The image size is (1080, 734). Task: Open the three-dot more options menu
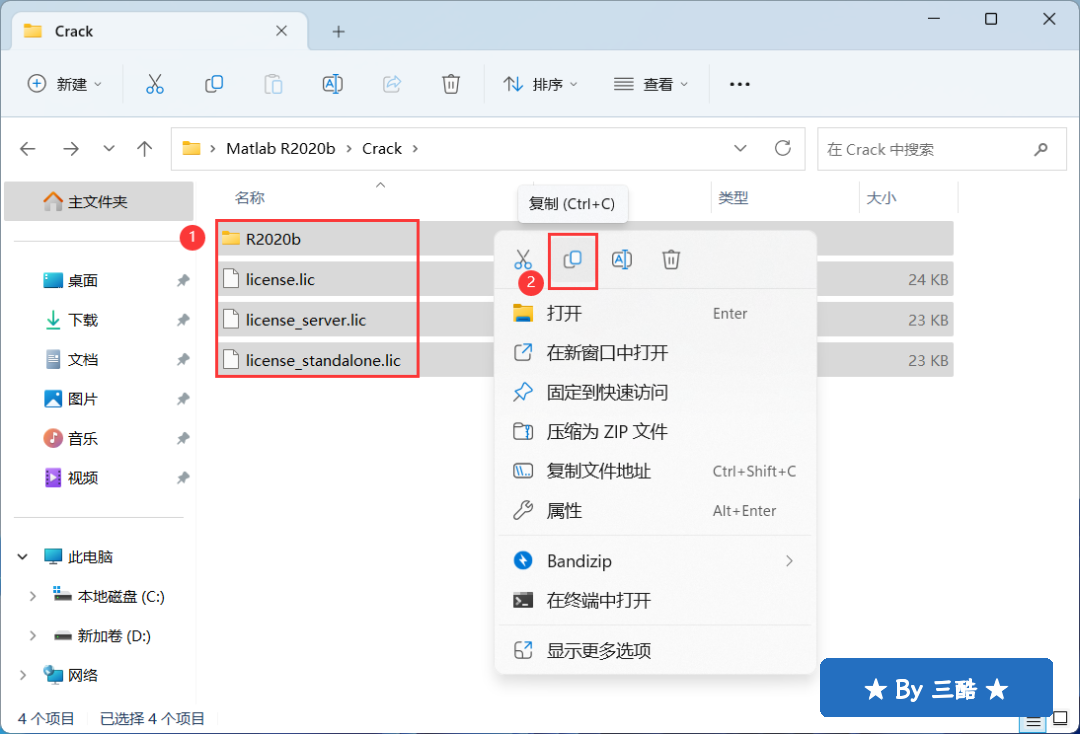click(739, 84)
